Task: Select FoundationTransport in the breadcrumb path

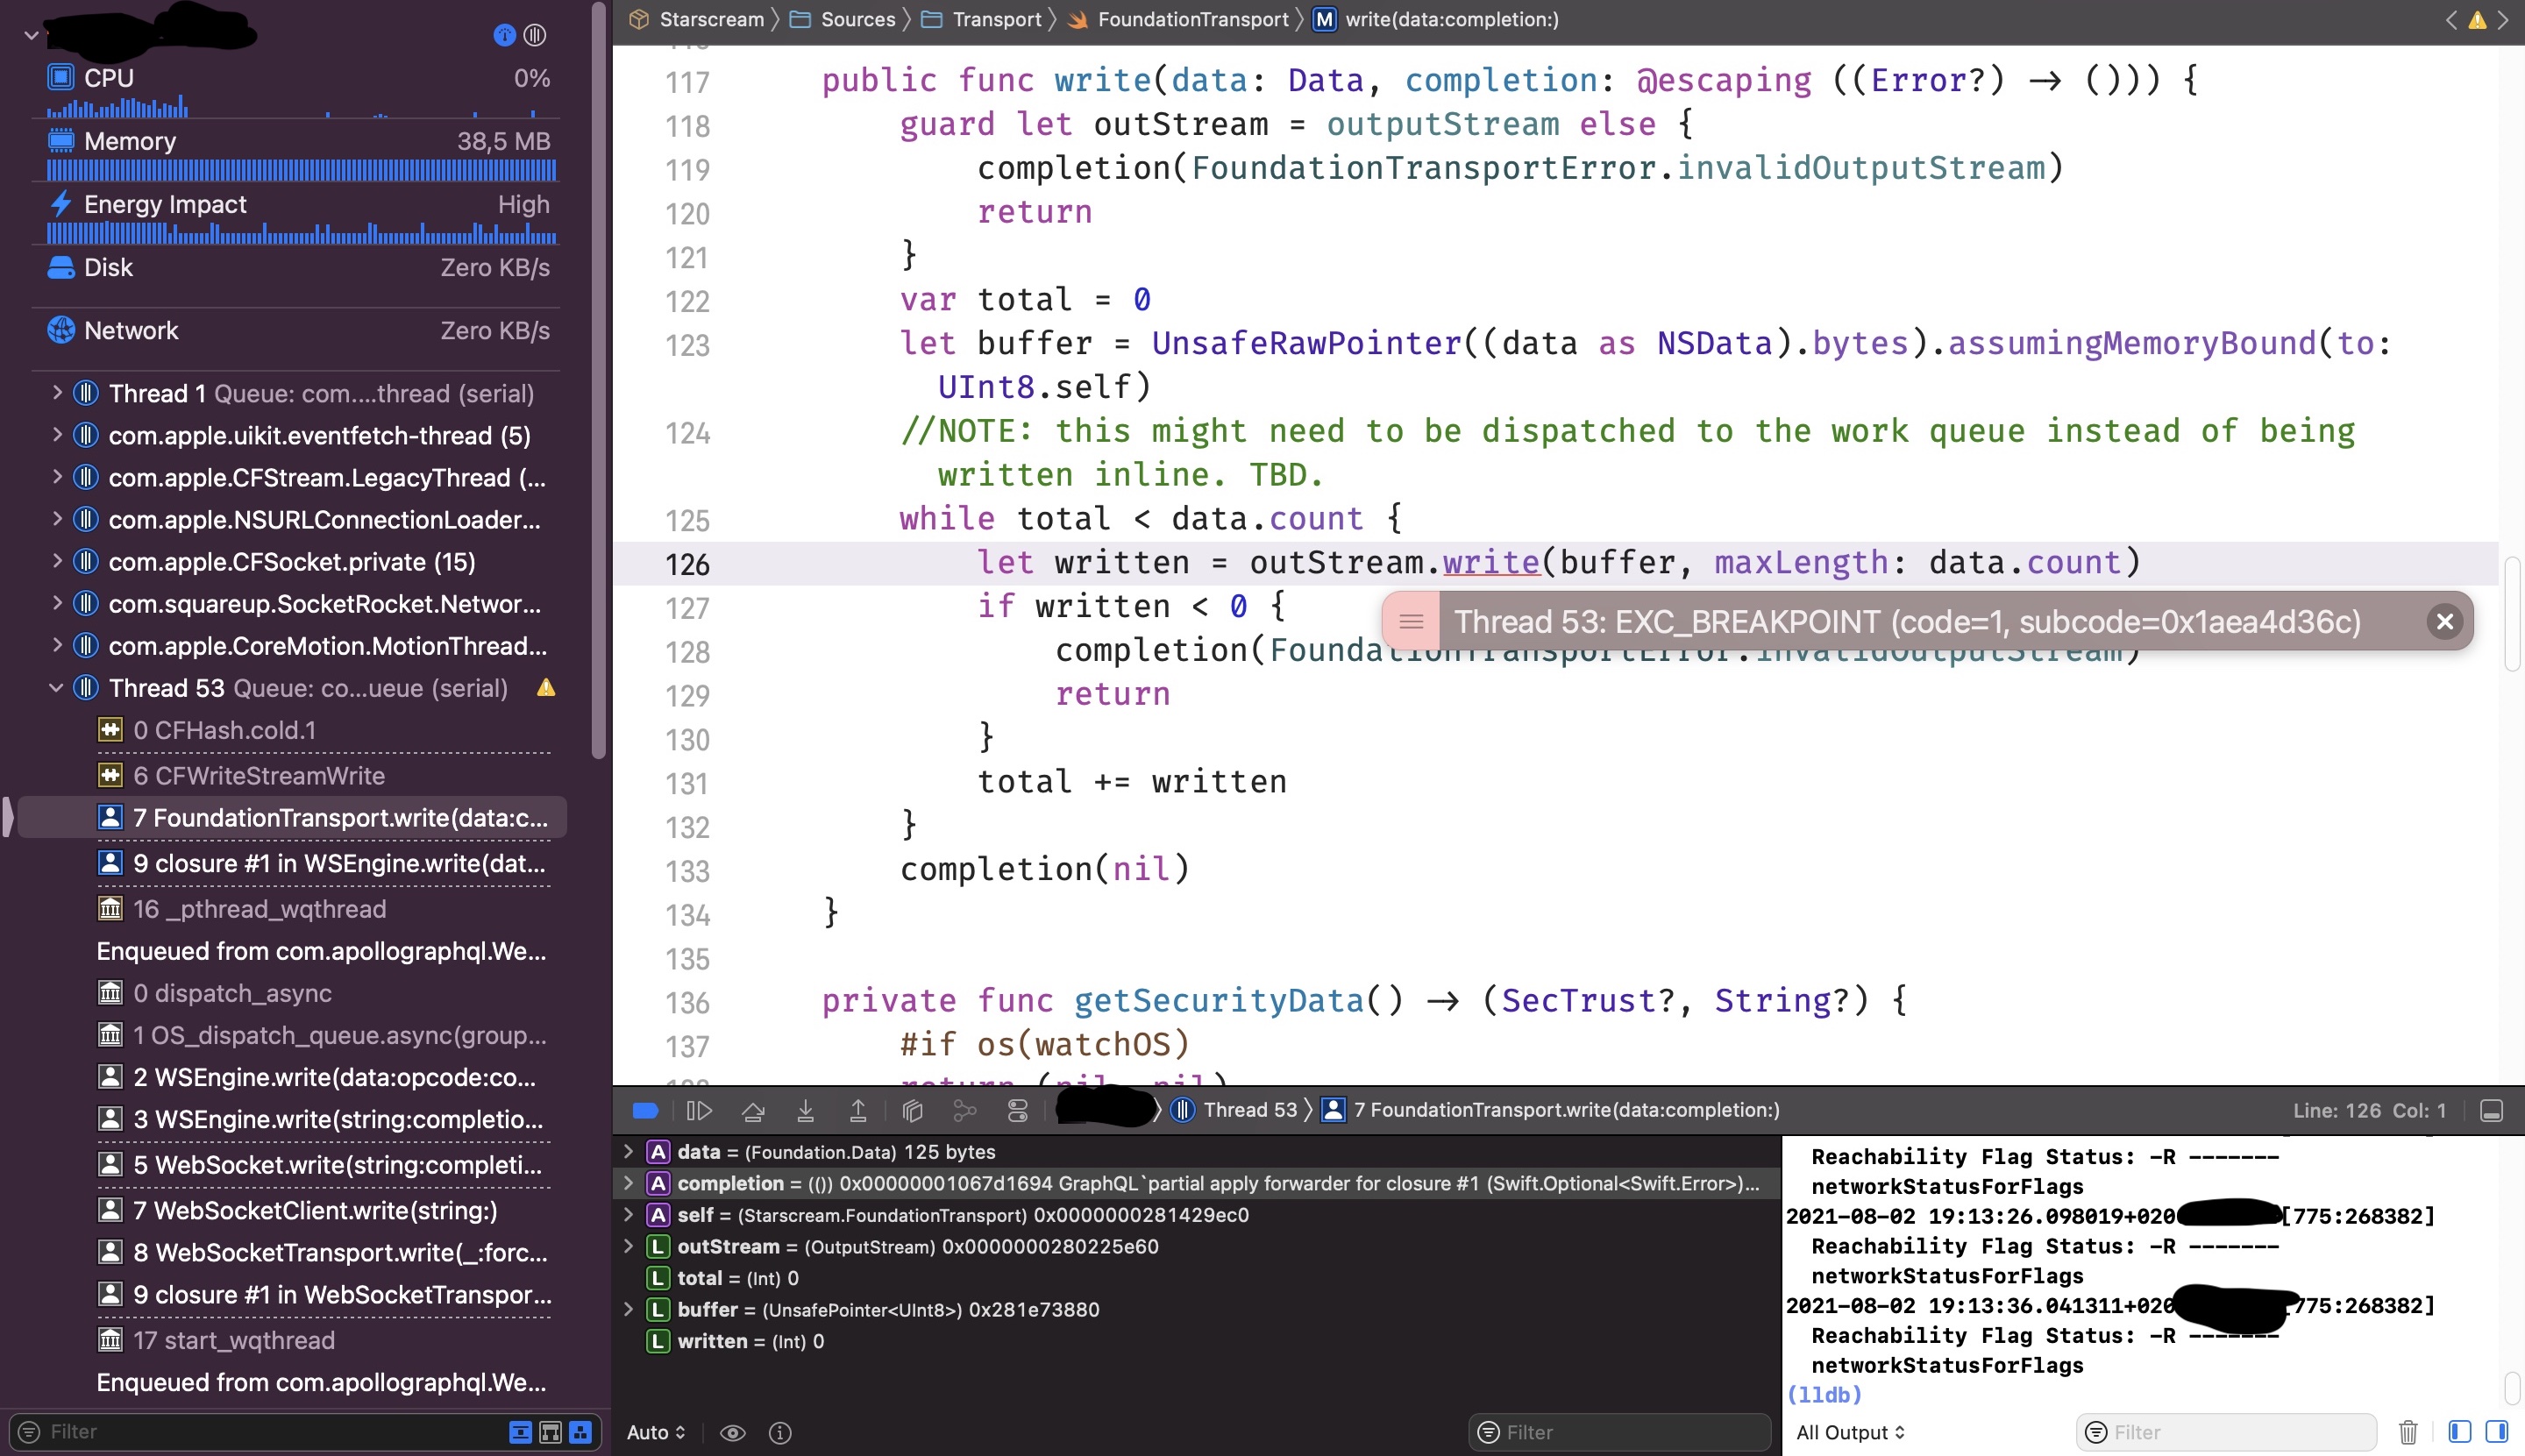Action: click(x=1191, y=19)
